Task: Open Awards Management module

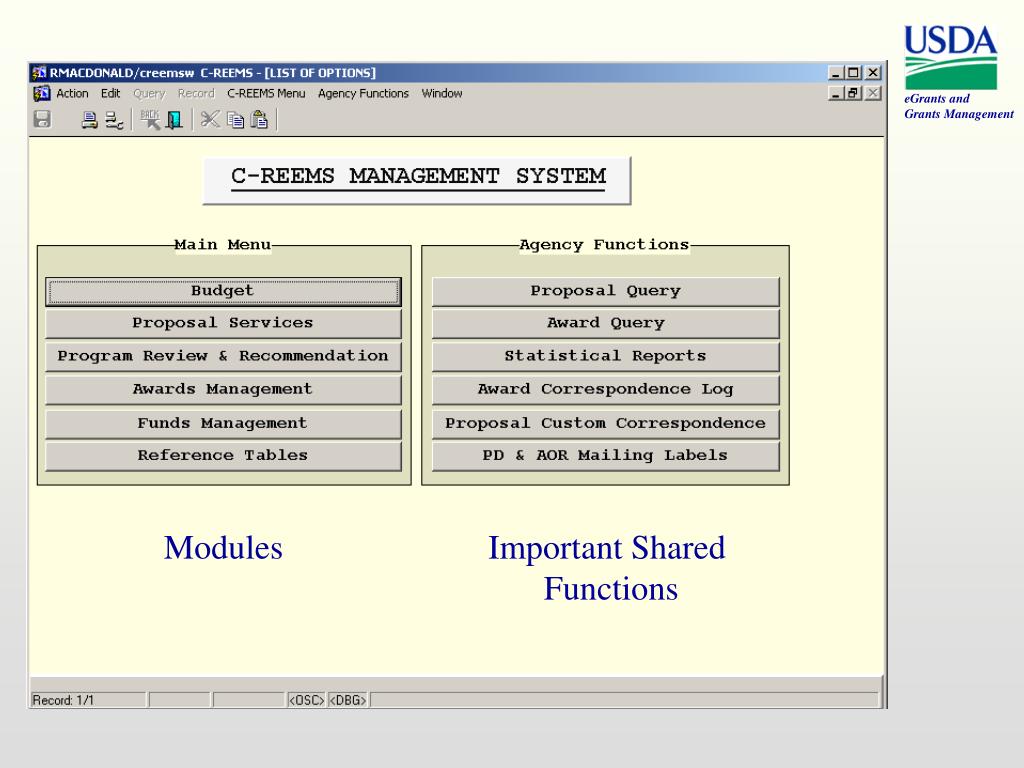Action: pos(223,390)
